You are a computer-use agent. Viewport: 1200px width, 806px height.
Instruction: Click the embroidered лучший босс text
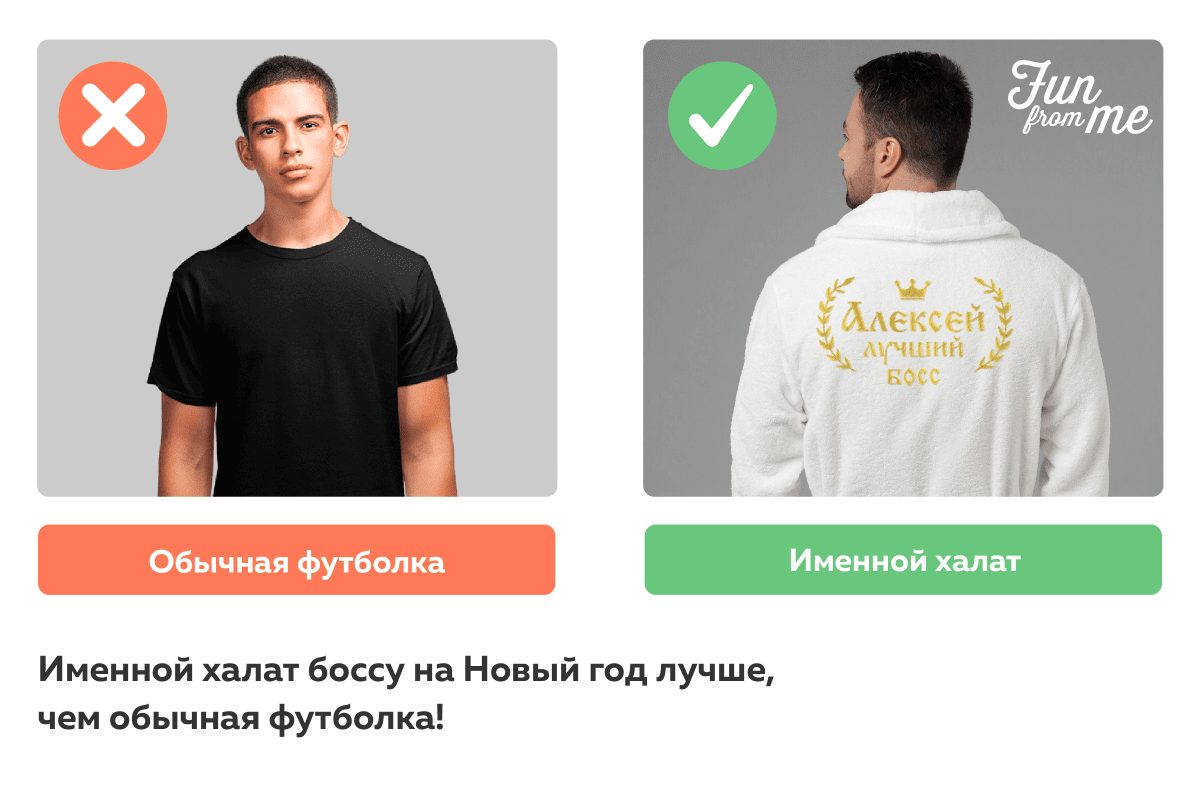tap(914, 362)
